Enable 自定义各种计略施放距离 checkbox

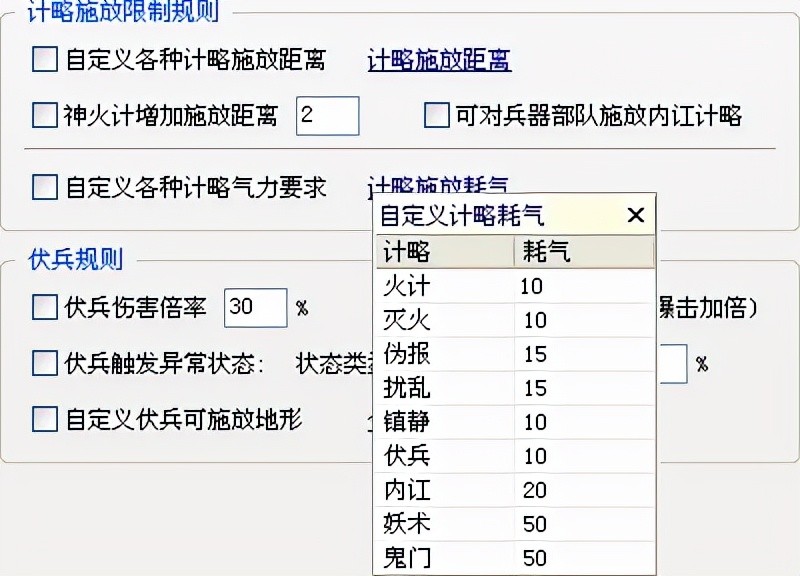click(44, 61)
